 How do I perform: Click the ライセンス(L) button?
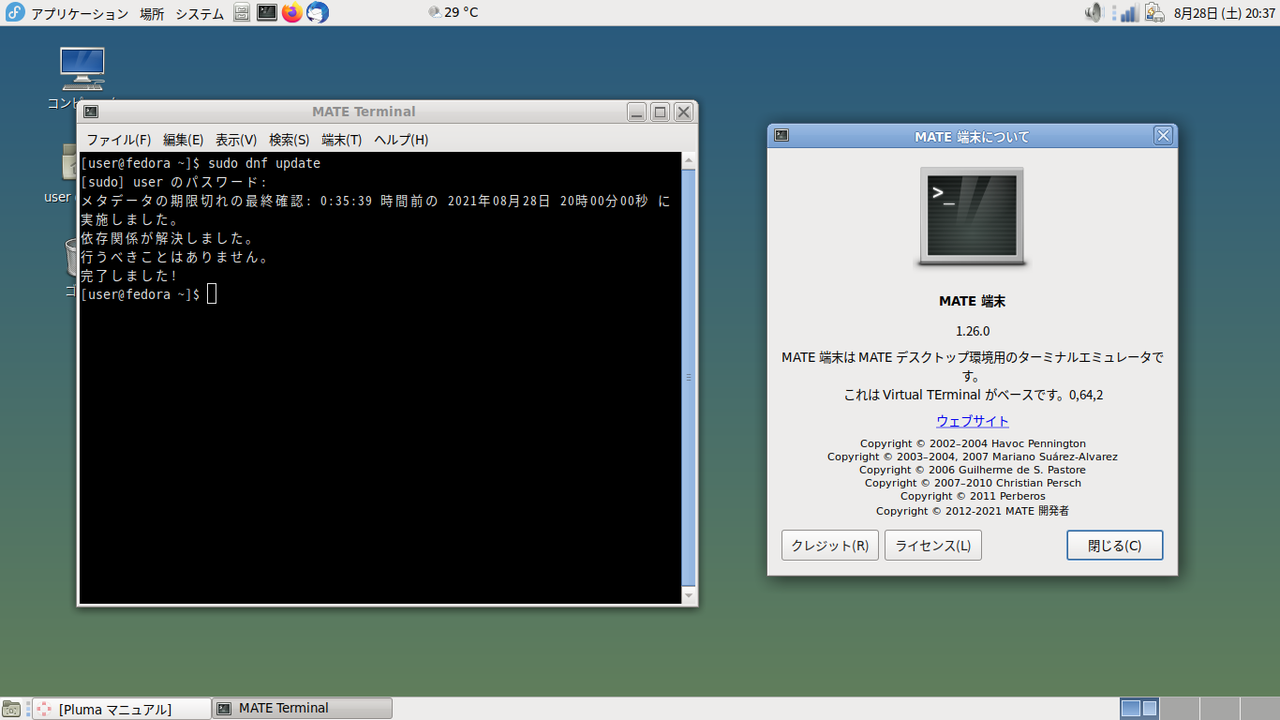pyautogui.click(x=933, y=545)
